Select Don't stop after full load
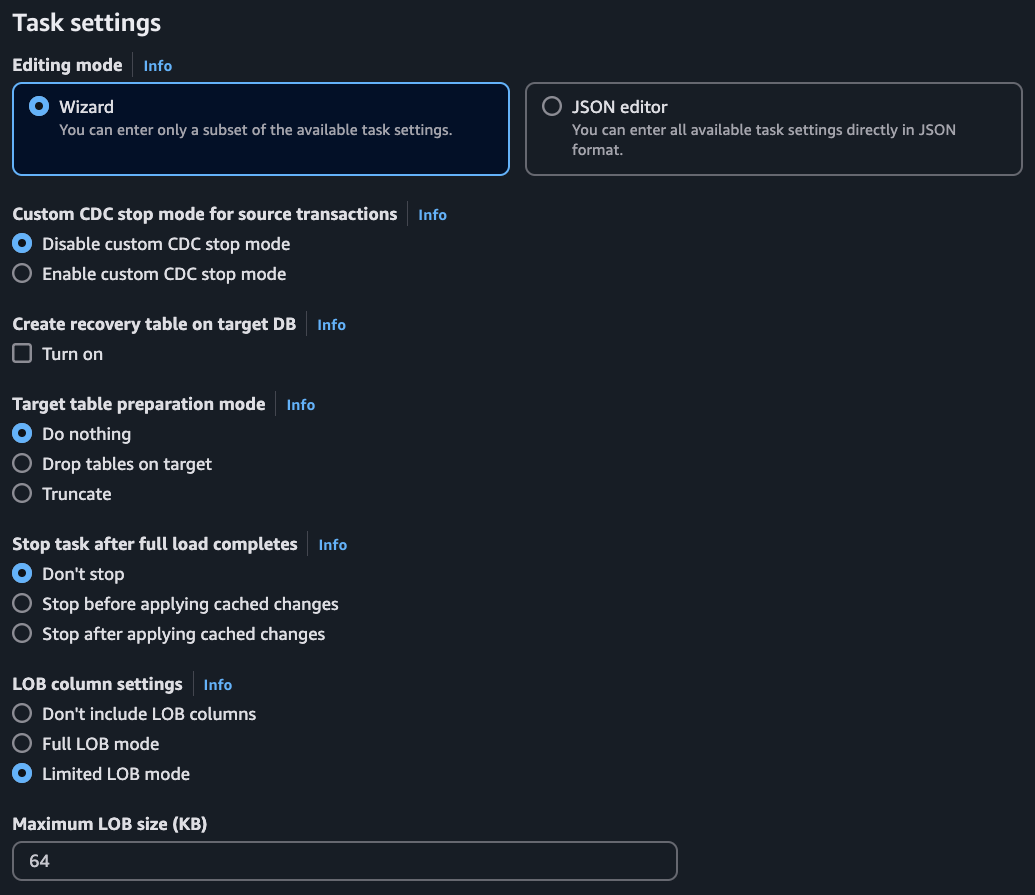 [22, 574]
